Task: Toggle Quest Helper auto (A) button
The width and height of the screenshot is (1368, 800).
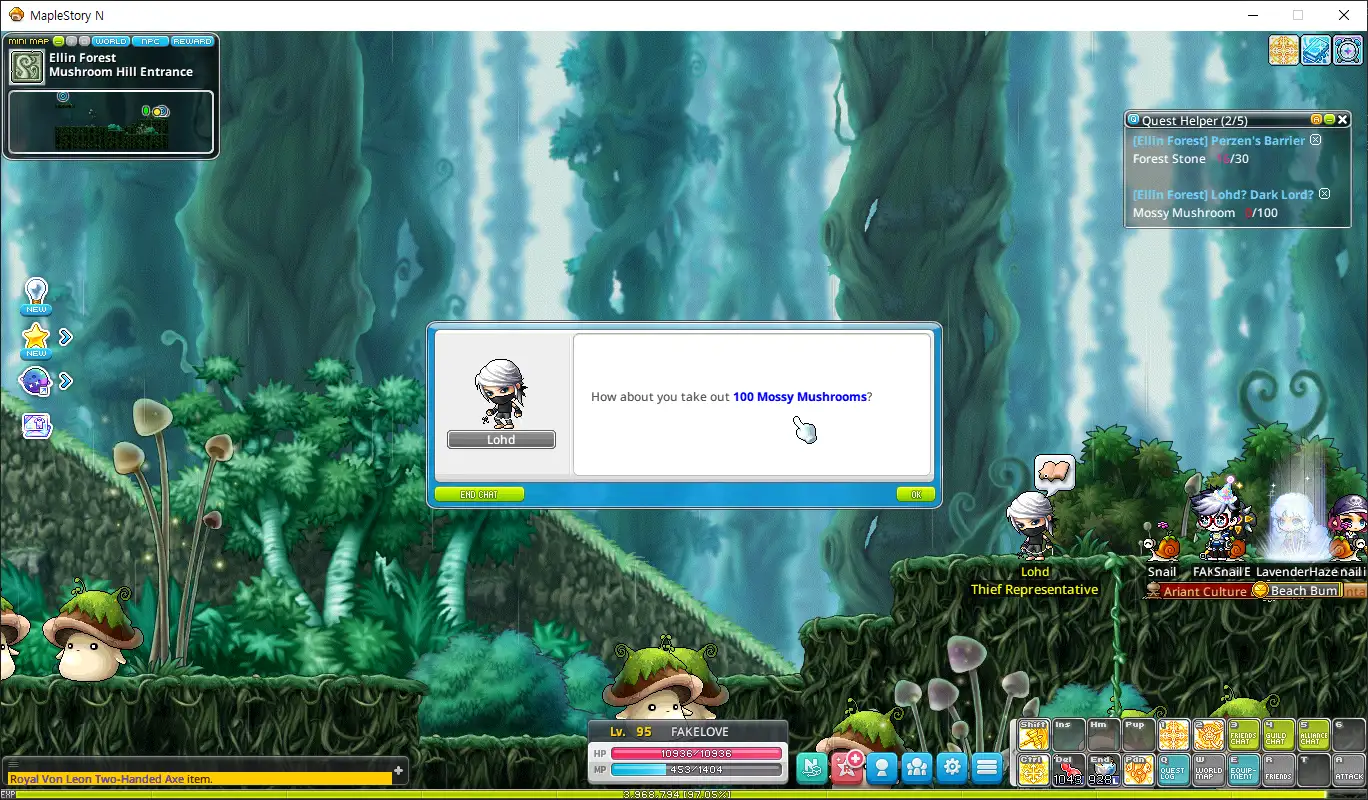Action: [x=1316, y=120]
